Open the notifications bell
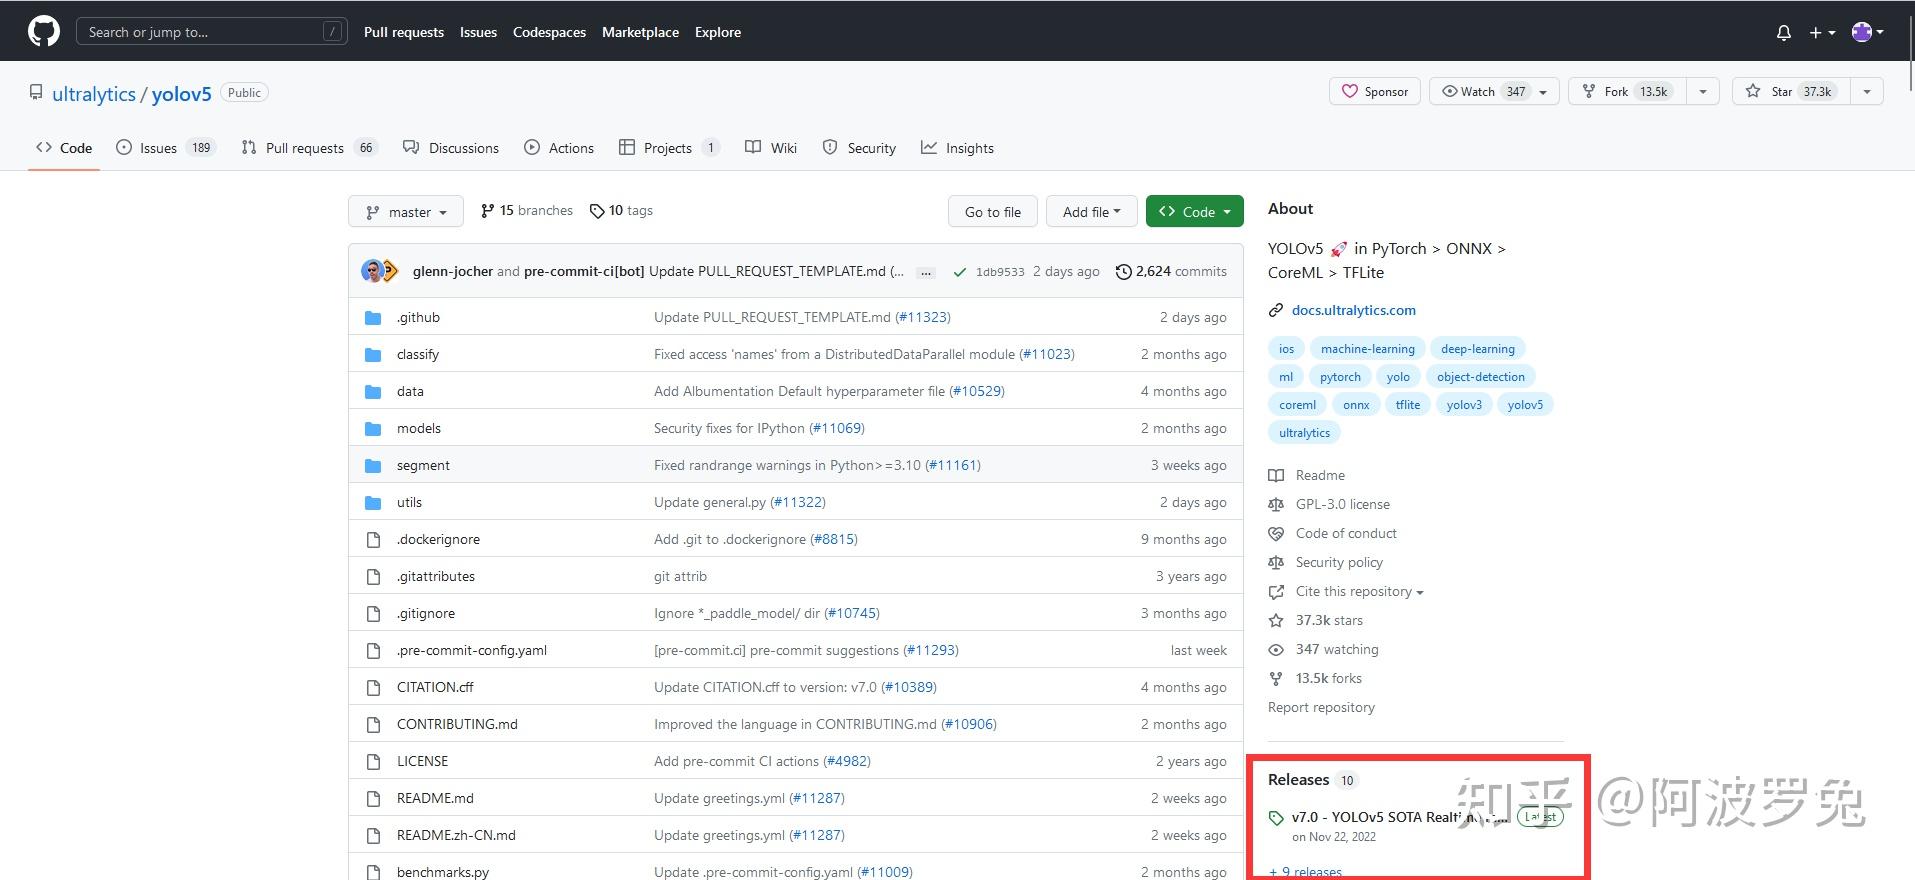This screenshot has height=880, width=1915. click(x=1783, y=33)
